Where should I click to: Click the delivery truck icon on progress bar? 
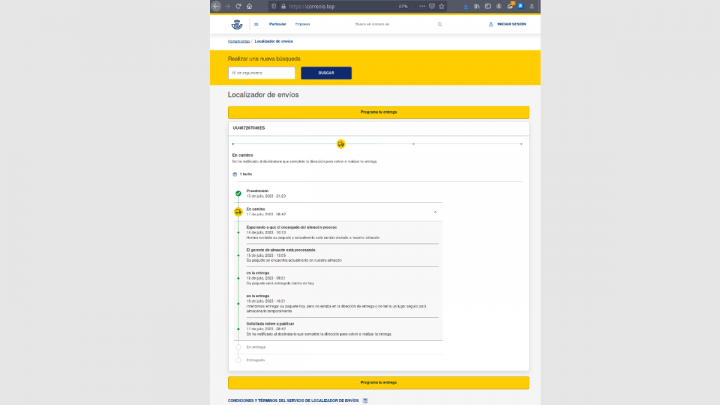341,143
